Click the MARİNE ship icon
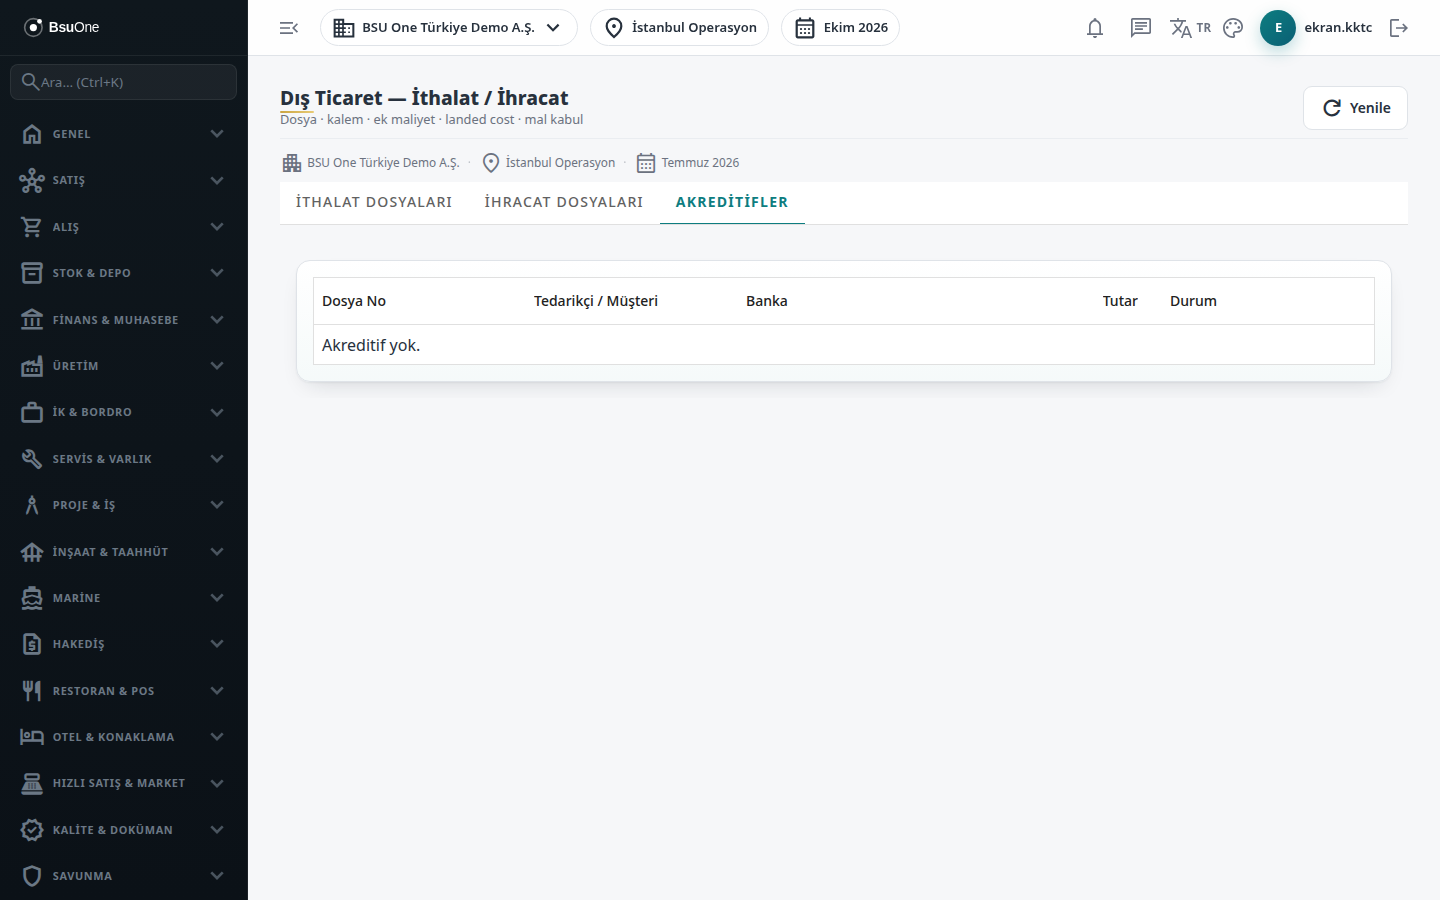The image size is (1440, 900). tap(32, 598)
